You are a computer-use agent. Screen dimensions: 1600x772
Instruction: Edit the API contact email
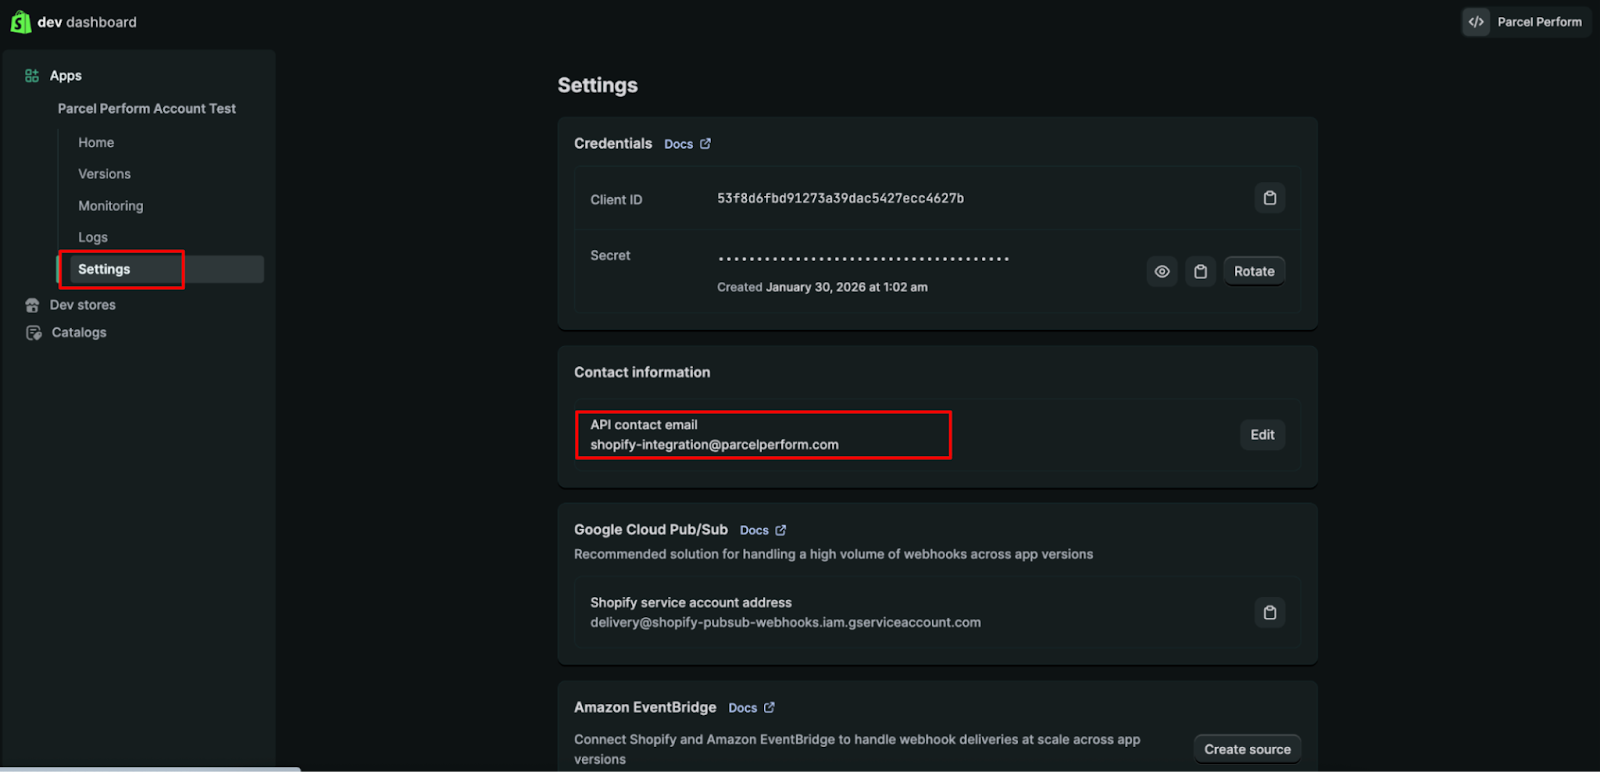pyautogui.click(x=1262, y=435)
